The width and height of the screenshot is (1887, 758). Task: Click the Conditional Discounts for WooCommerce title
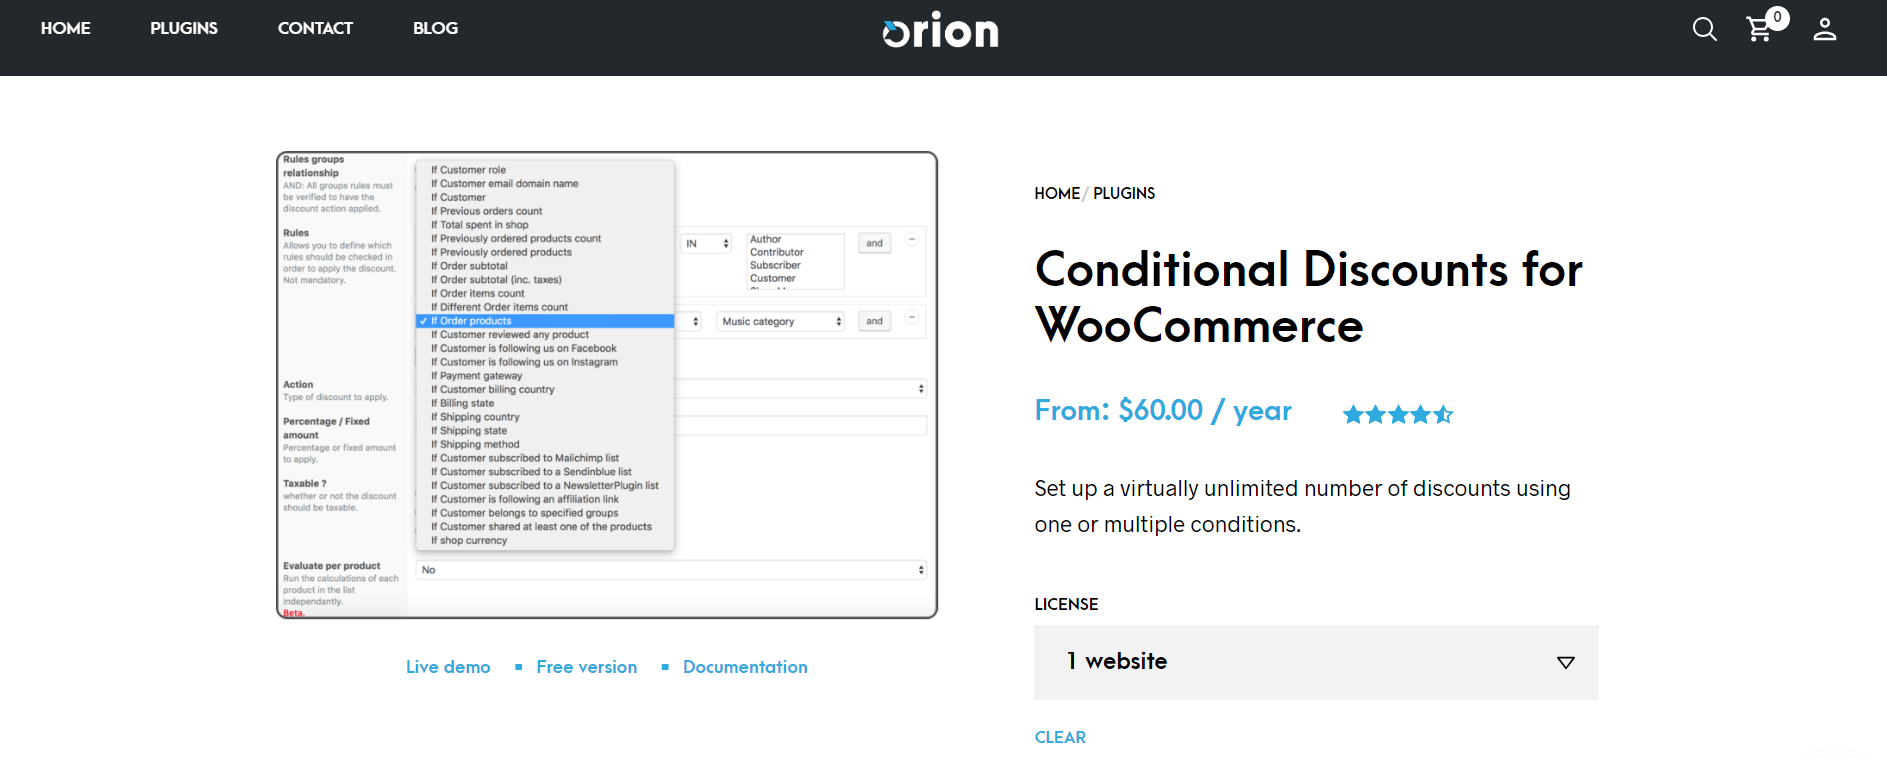(x=1309, y=297)
